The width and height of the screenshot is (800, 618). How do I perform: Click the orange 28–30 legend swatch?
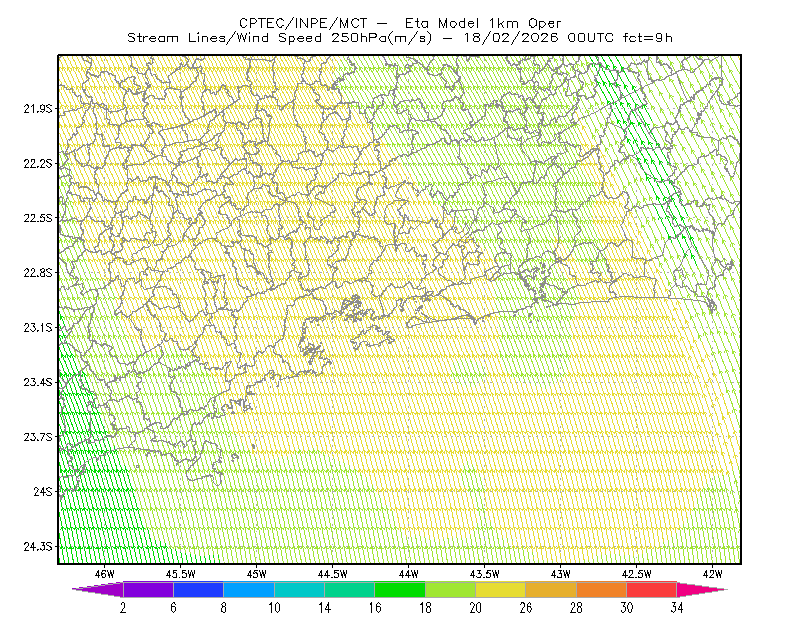[x=601, y=589]
